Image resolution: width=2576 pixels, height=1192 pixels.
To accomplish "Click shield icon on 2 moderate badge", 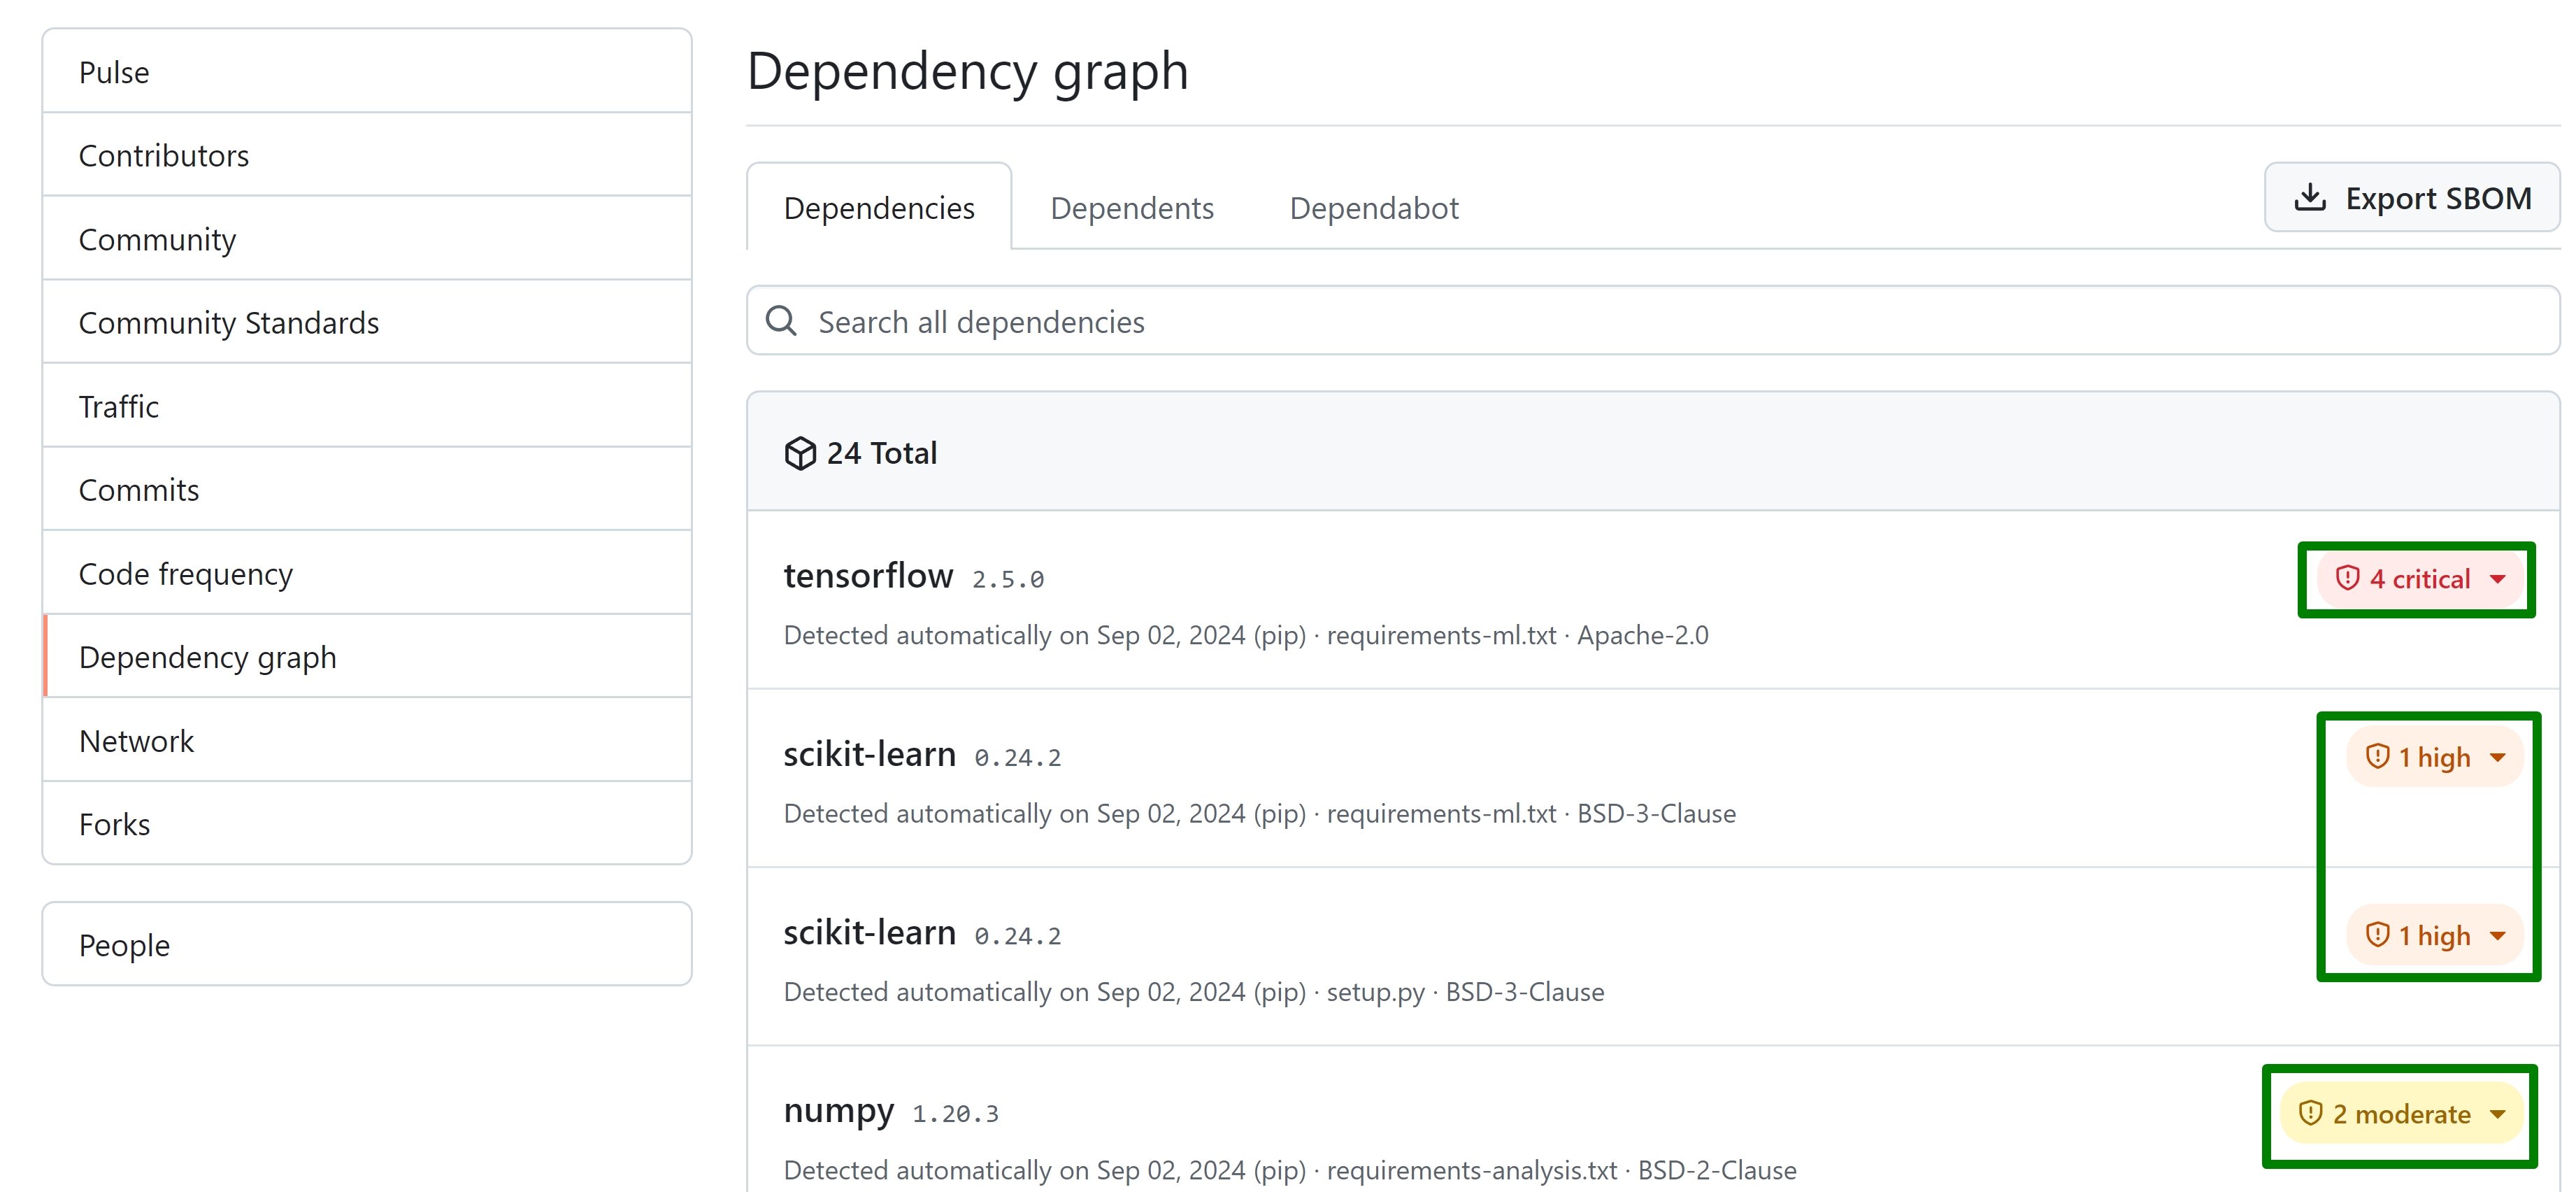I will [2311, 1112].
